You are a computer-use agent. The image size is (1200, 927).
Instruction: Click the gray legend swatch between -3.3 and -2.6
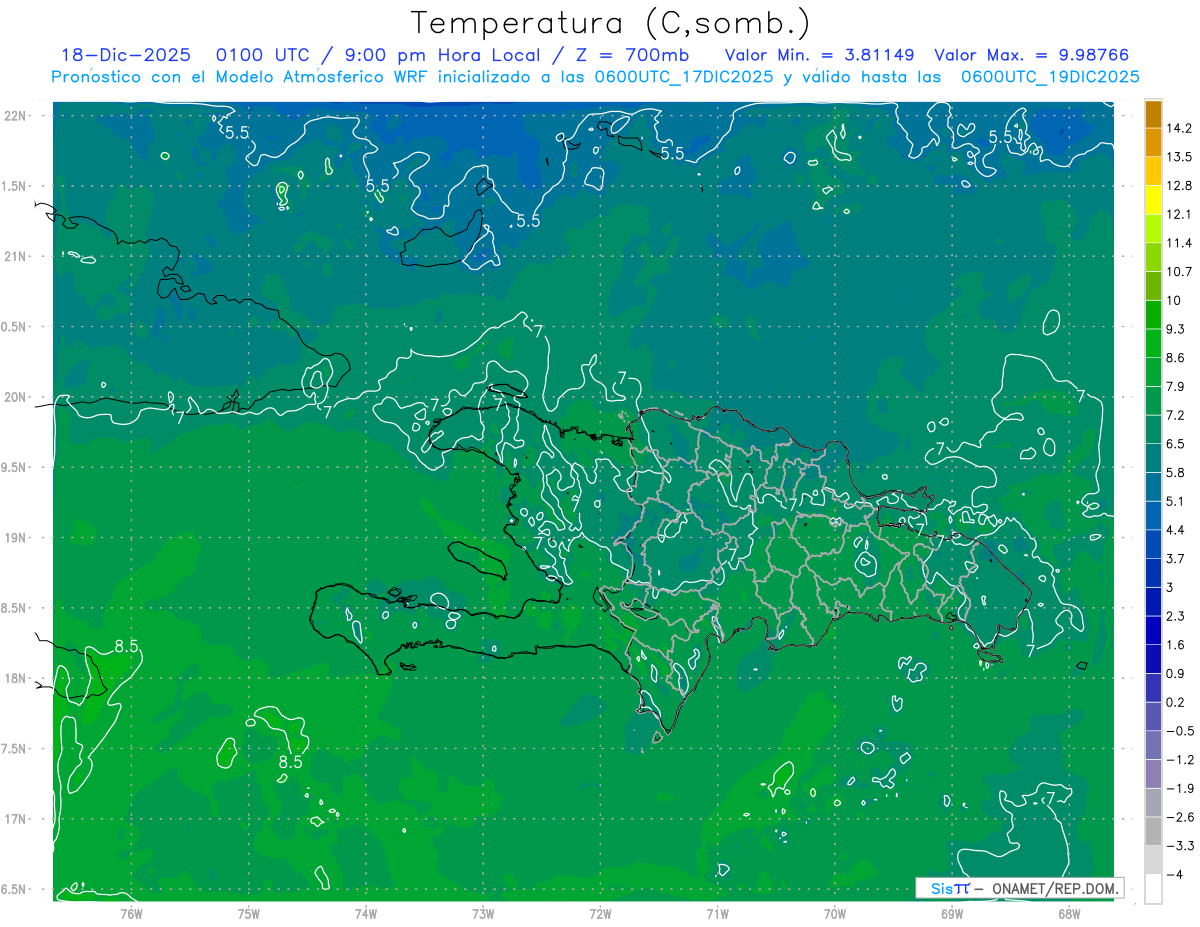[x=1153, y=831]
